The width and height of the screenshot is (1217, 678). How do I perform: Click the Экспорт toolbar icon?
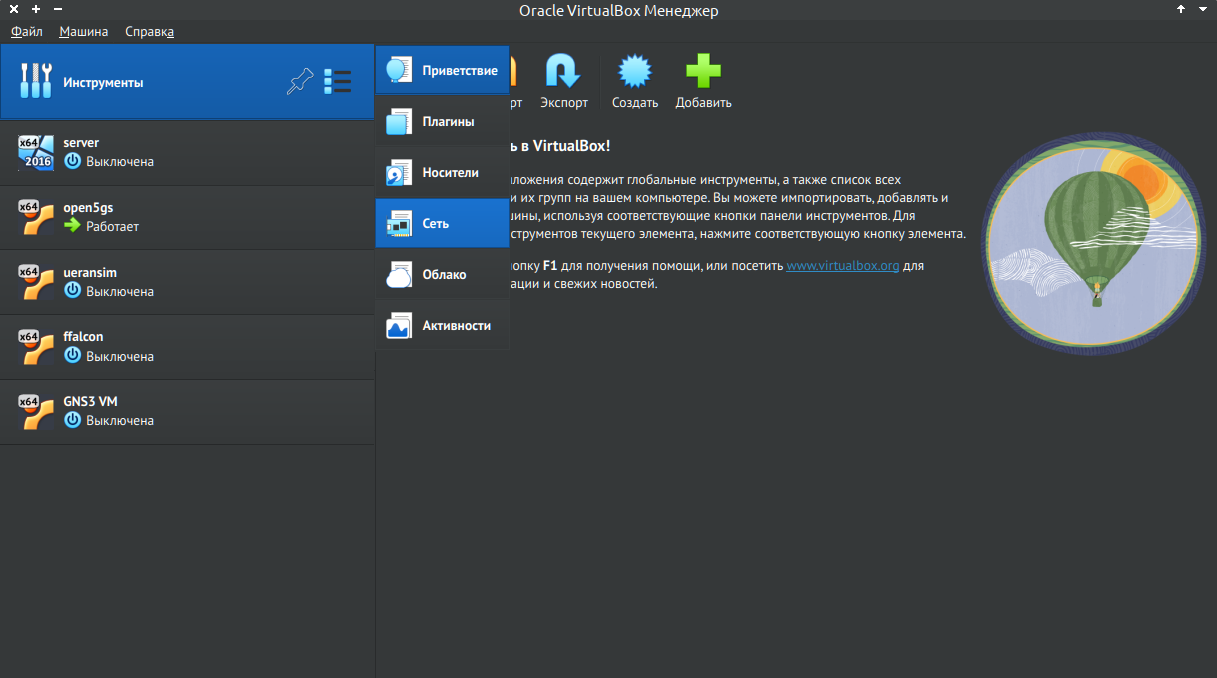[563, 72]
